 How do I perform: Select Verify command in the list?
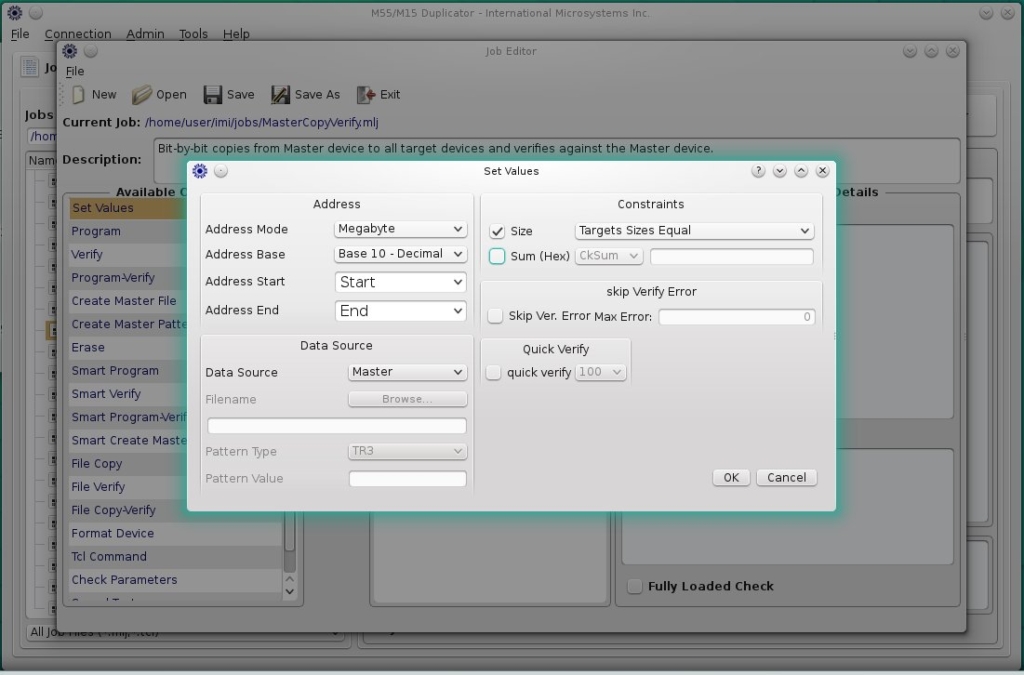[129, 255]
